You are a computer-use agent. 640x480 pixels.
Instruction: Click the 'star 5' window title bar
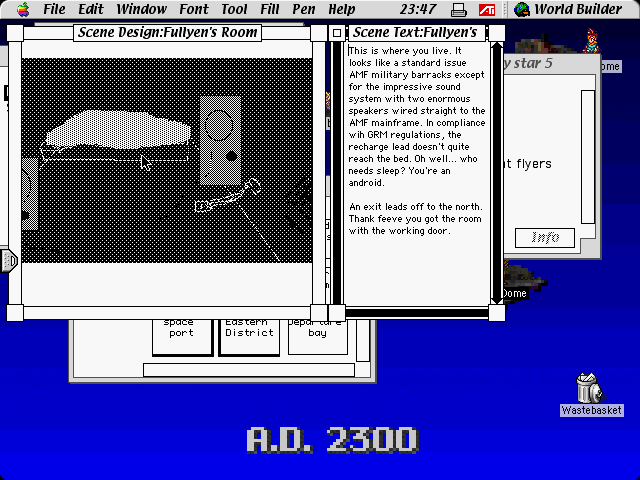[x=552, y=63]
